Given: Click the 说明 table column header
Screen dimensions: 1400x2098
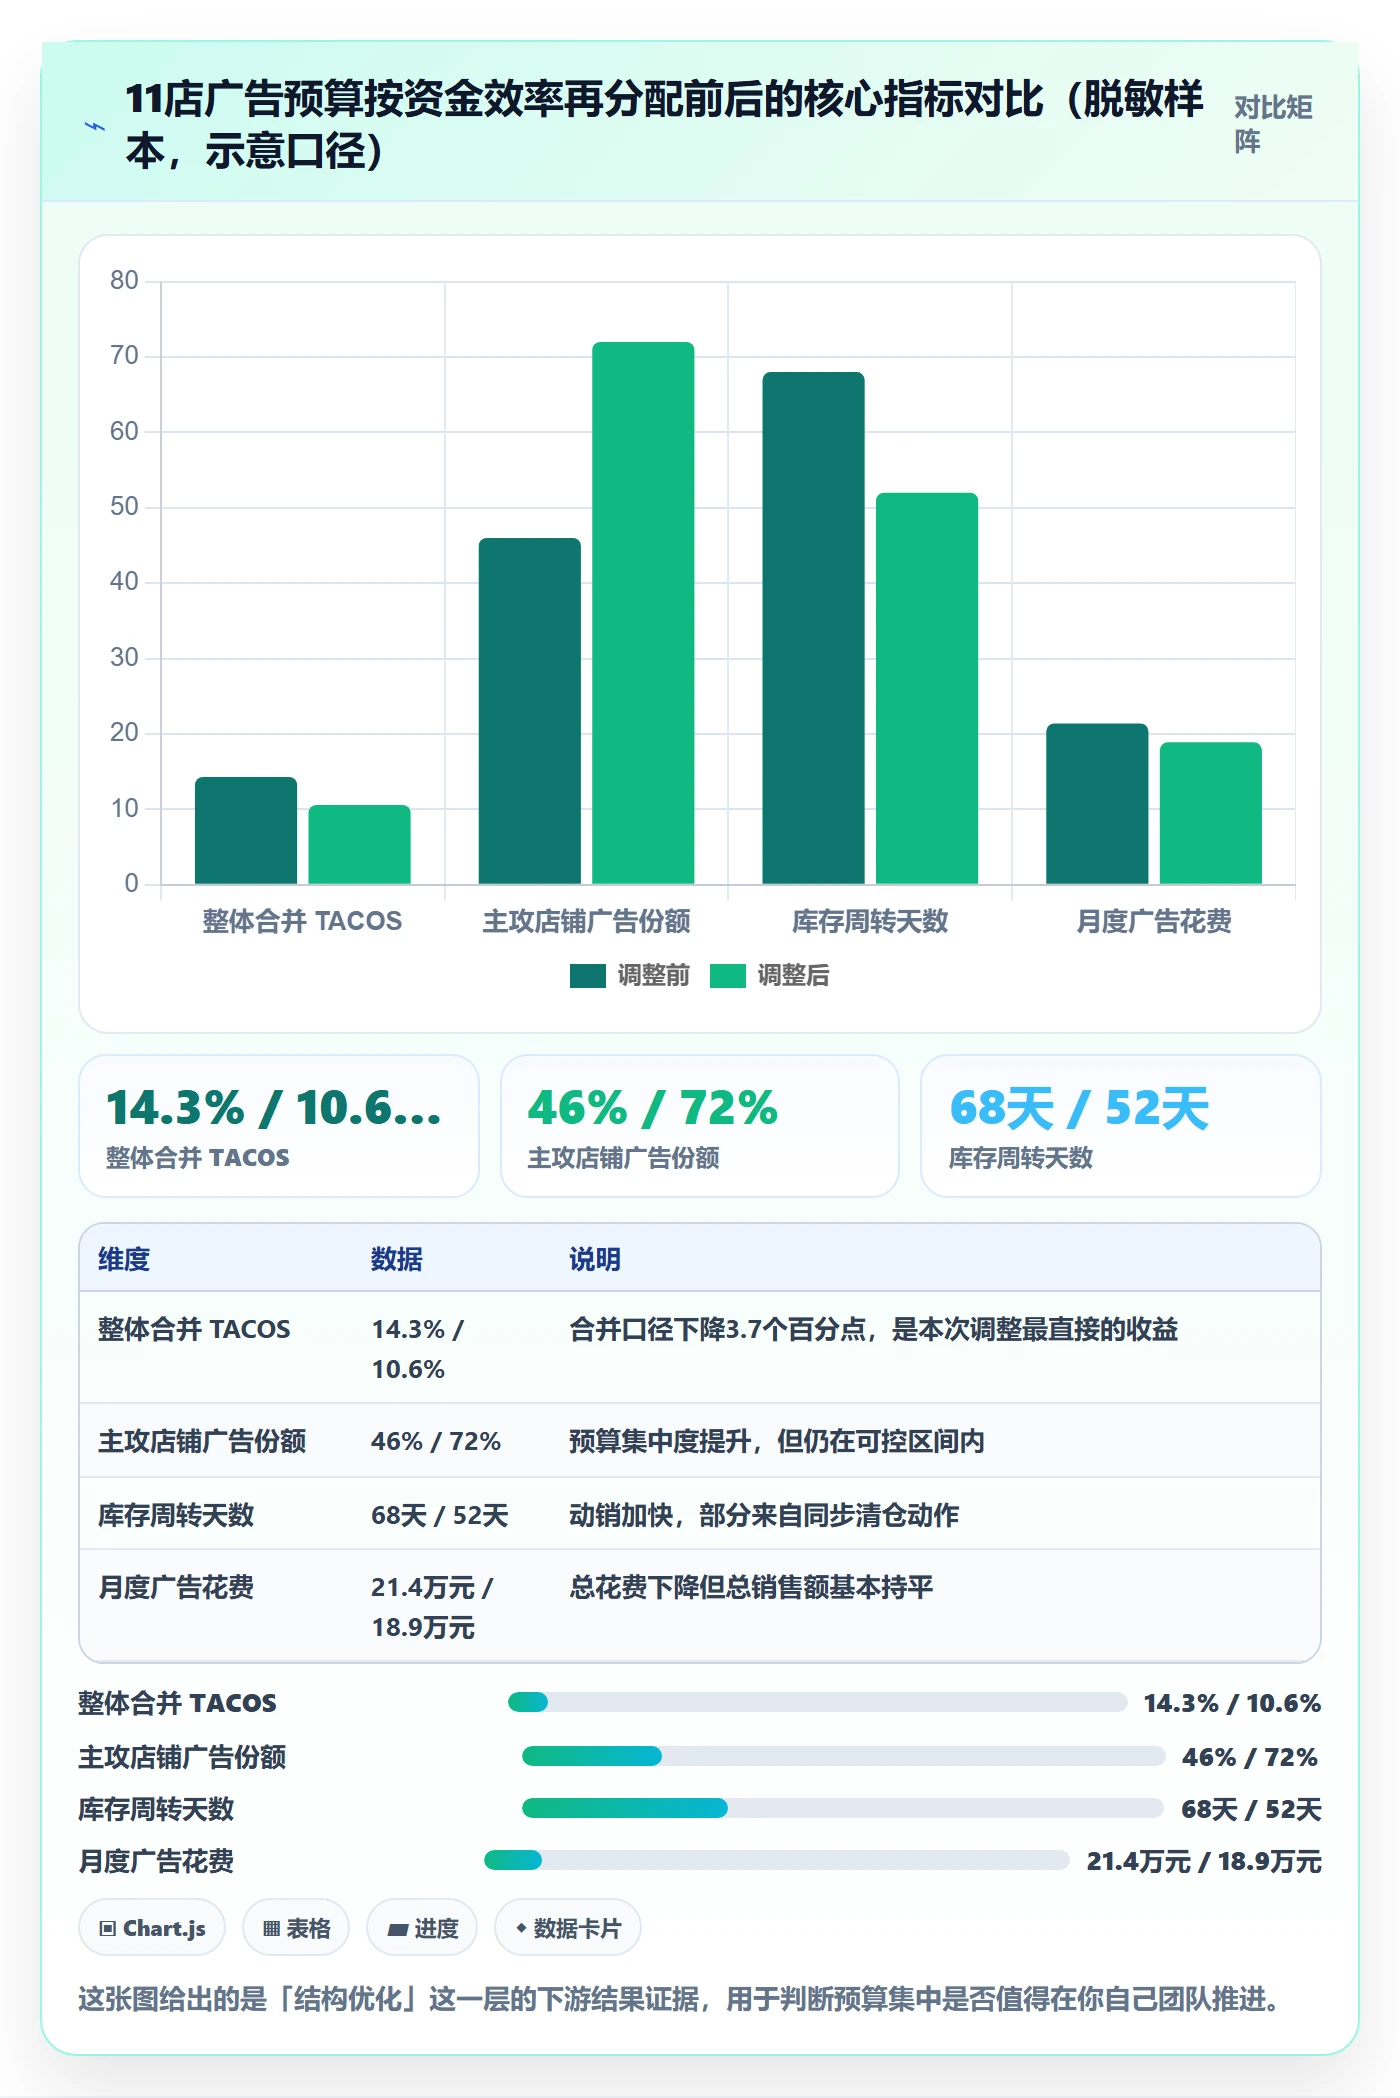Looking at the screenshot, I should click(595, 1259).
